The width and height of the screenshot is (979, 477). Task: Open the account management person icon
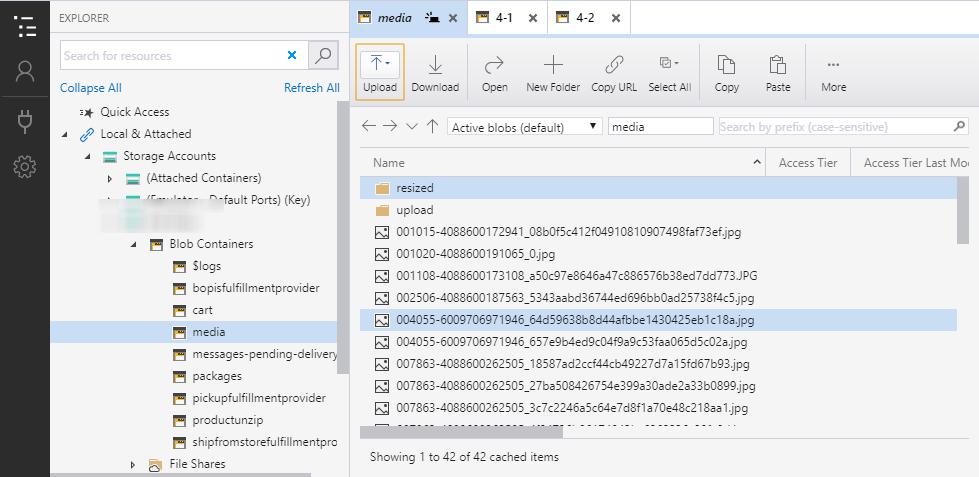tap(25, 72)
